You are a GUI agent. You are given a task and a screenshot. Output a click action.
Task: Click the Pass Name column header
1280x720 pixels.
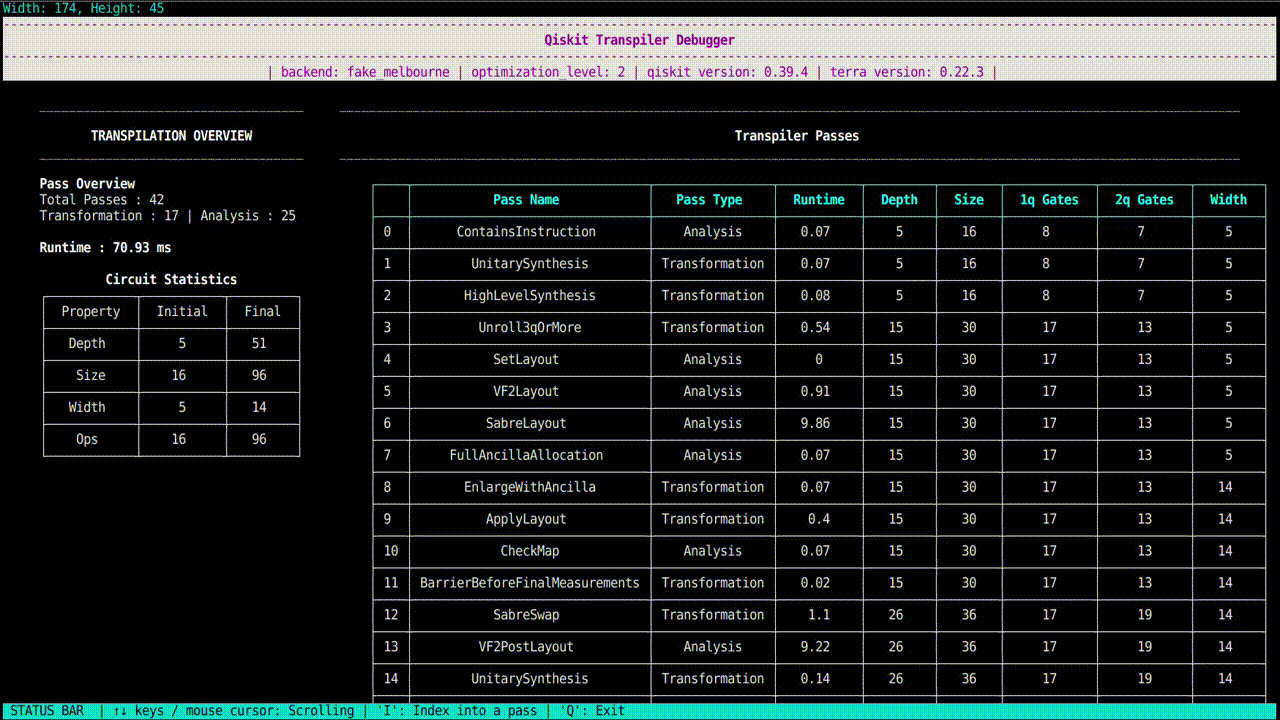pyautogui.click(x=526, y=200)
